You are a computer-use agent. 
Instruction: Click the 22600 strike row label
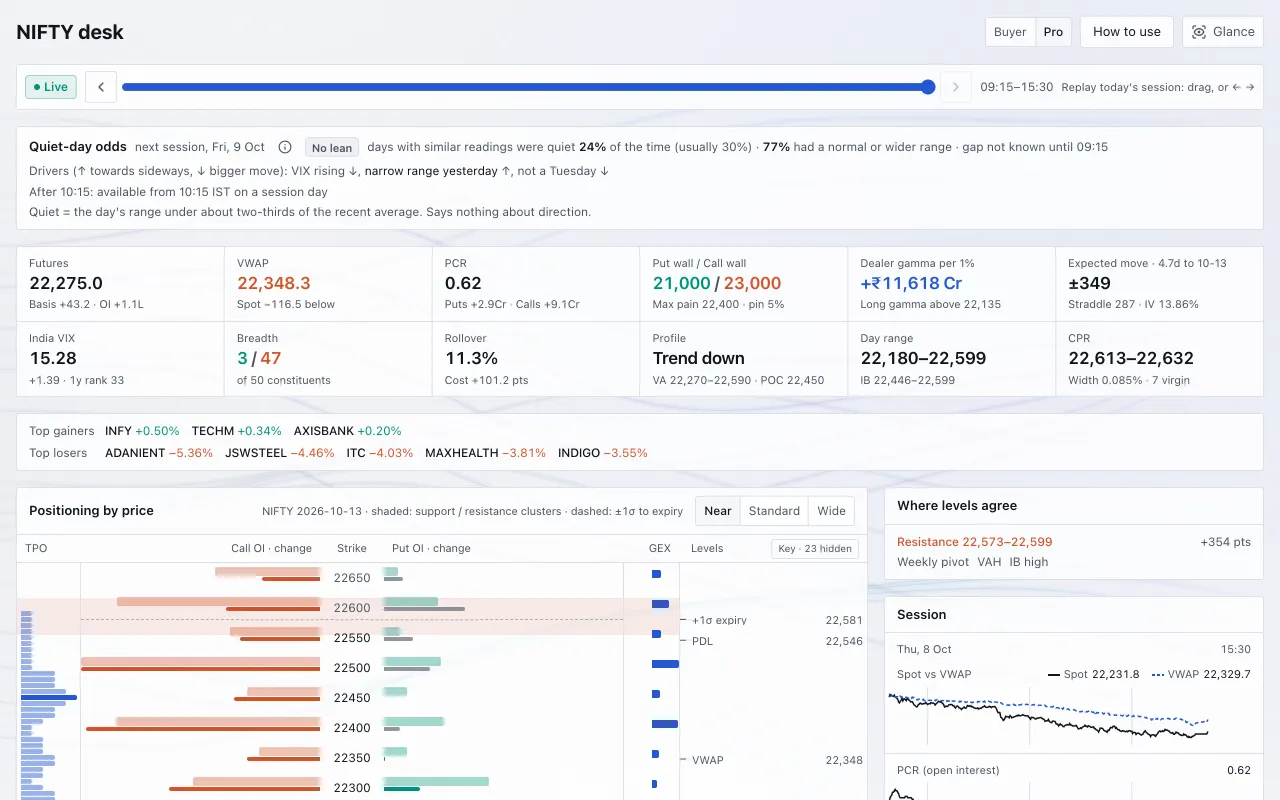point(352,608)
